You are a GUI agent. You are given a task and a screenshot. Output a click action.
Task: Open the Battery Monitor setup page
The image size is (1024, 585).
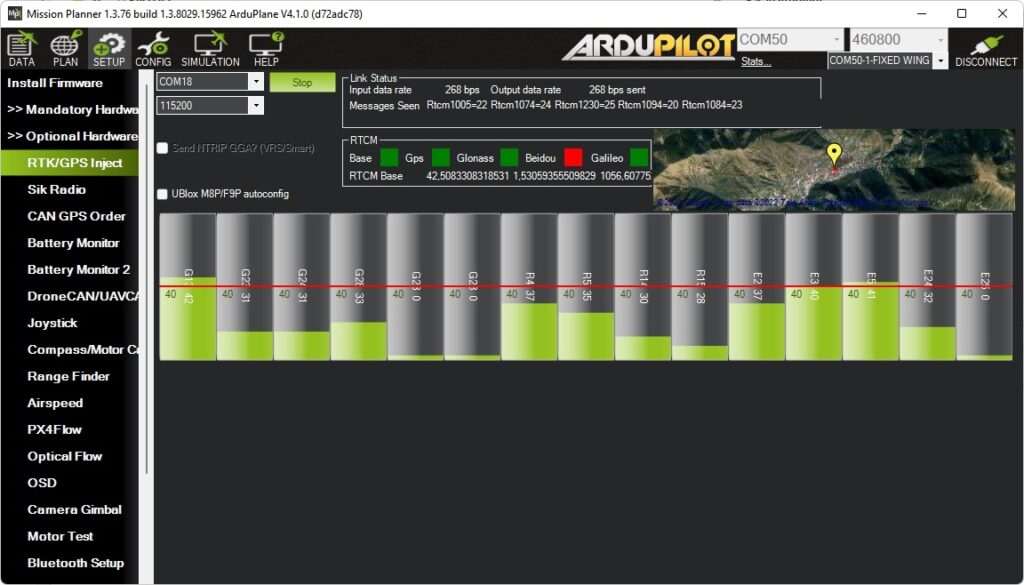click(73, 243)
